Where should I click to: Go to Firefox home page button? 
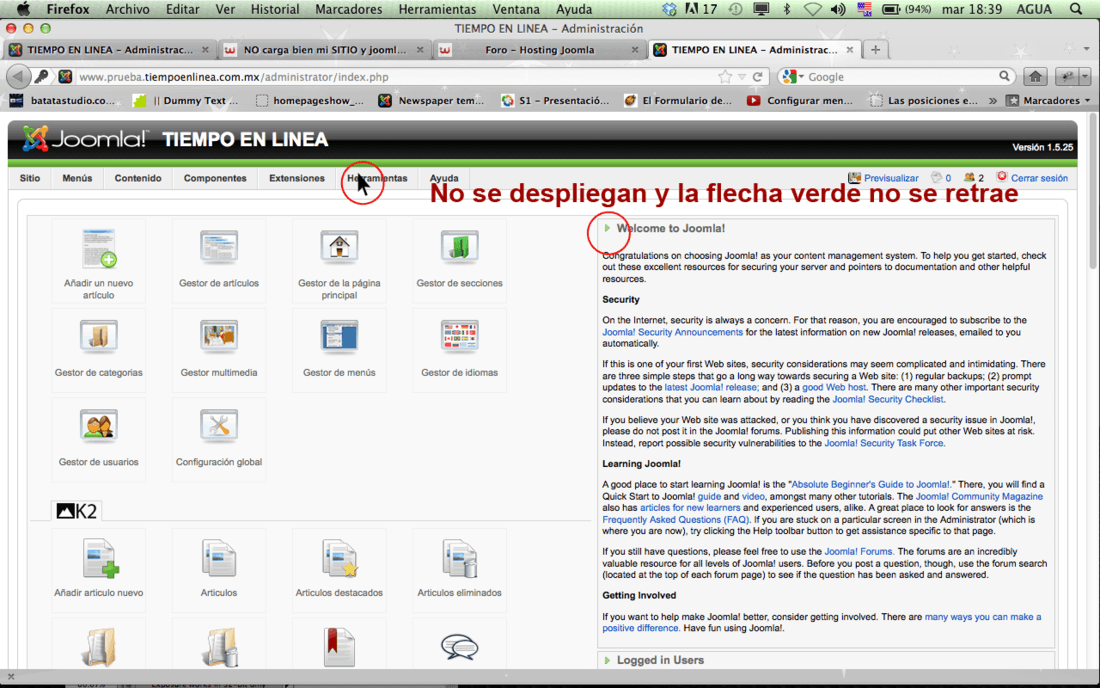[x=1035, y=76]
